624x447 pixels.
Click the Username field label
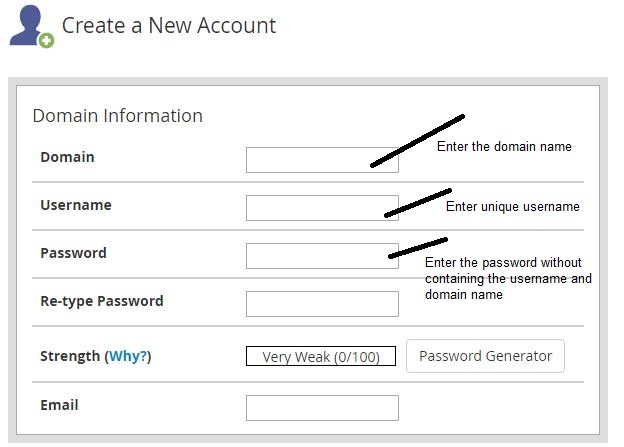coord(76,205)
